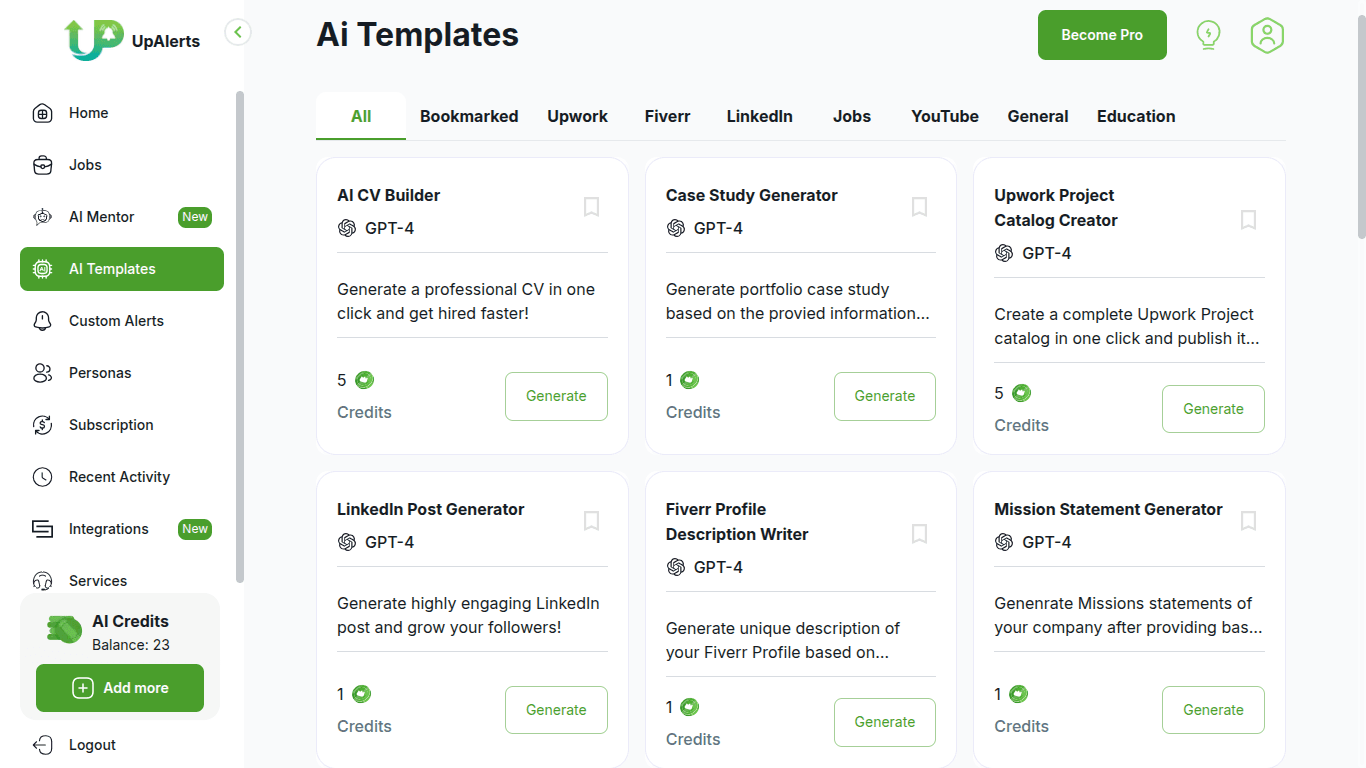This screenshot has height=768, width=1366.
Task: Click the credit coin on LinkedIn Post Generator
Action: [362, 694]
